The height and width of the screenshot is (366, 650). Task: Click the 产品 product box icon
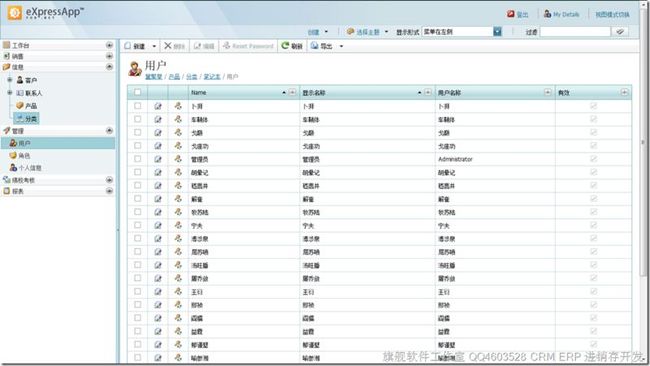pos(20,106)
